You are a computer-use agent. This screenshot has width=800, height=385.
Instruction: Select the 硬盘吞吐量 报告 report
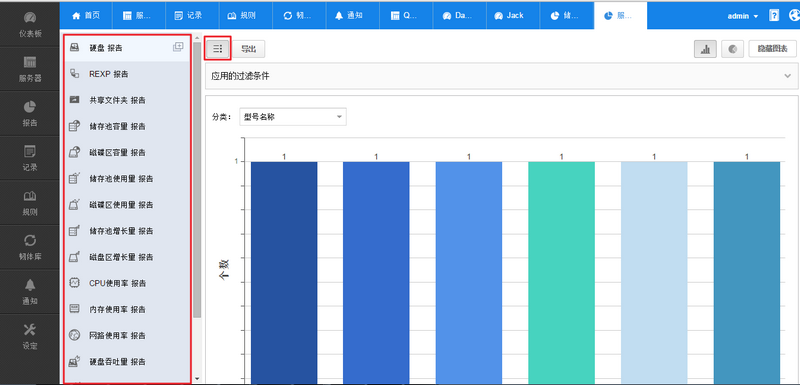click(127, 362)
